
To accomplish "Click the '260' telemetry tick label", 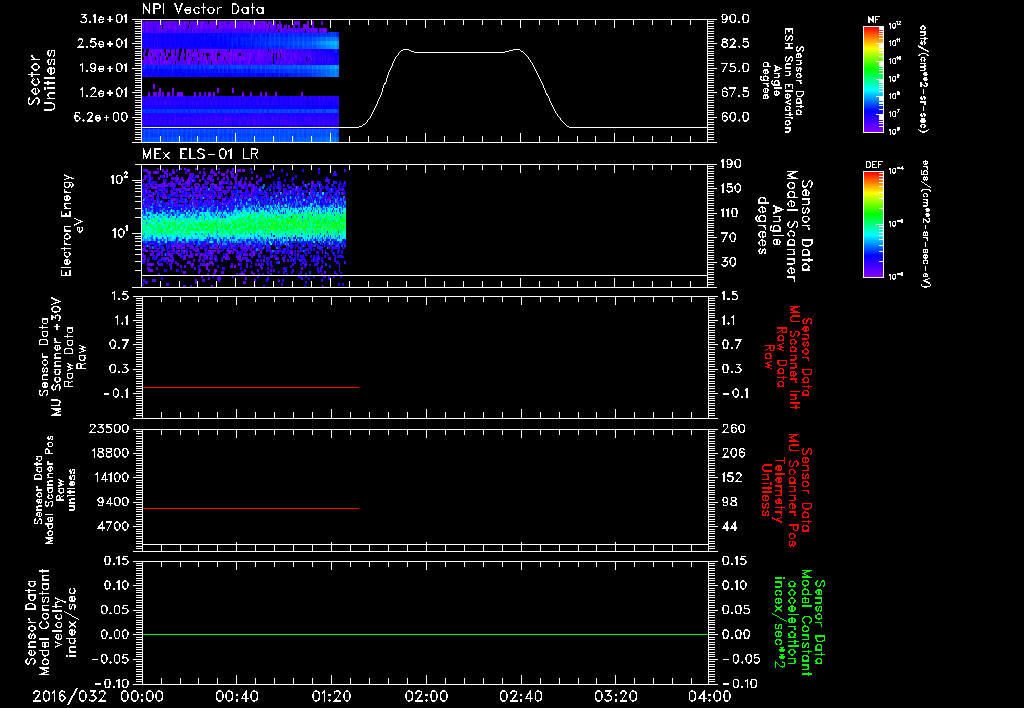I will pyautogui.click(x=732, y=428).
